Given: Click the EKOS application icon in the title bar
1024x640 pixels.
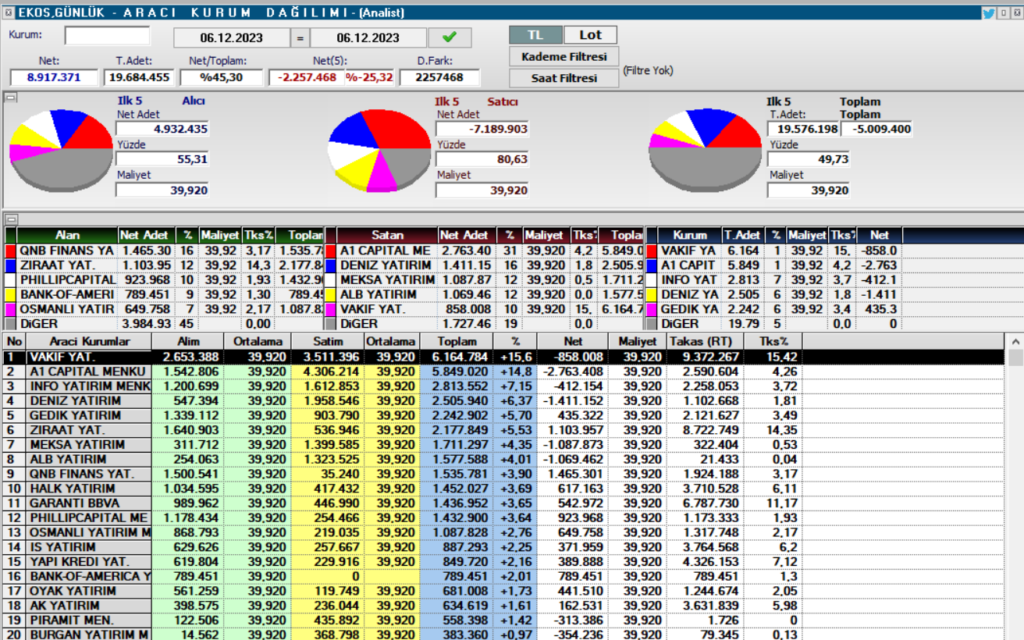Looking at the screenshot, I should click(10, 13).
